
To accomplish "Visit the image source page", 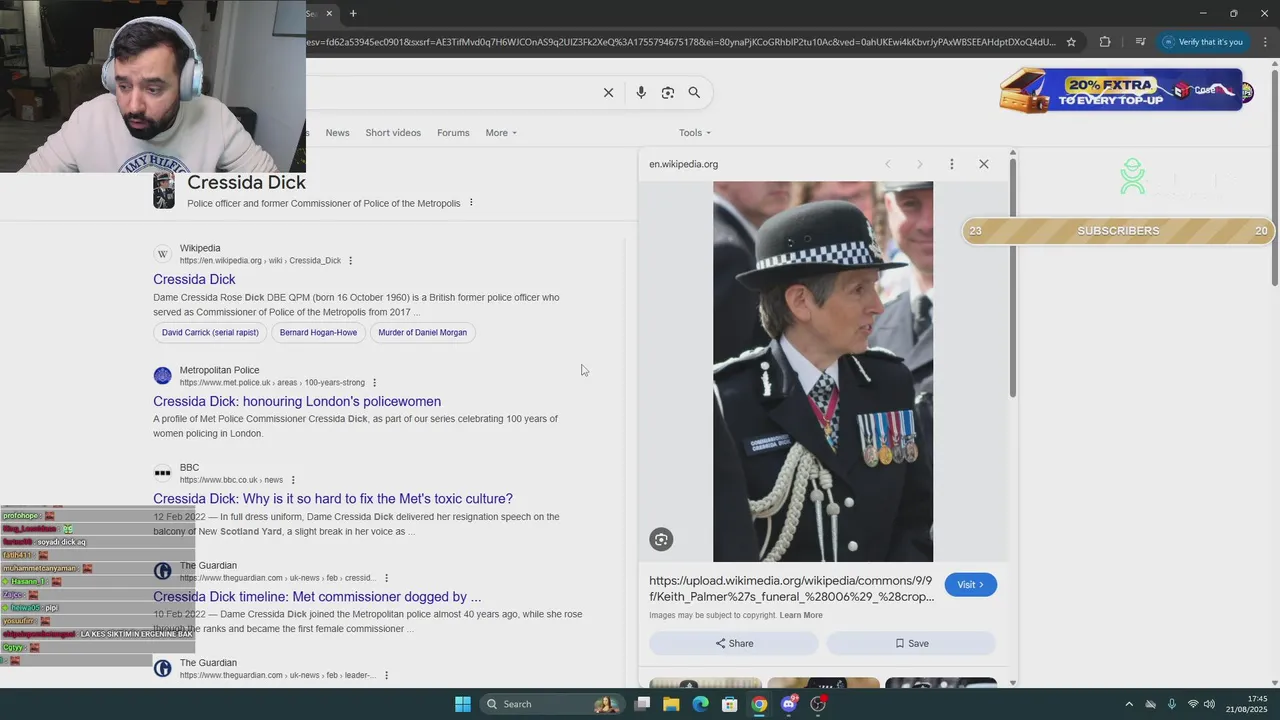I will coord(971,585).
